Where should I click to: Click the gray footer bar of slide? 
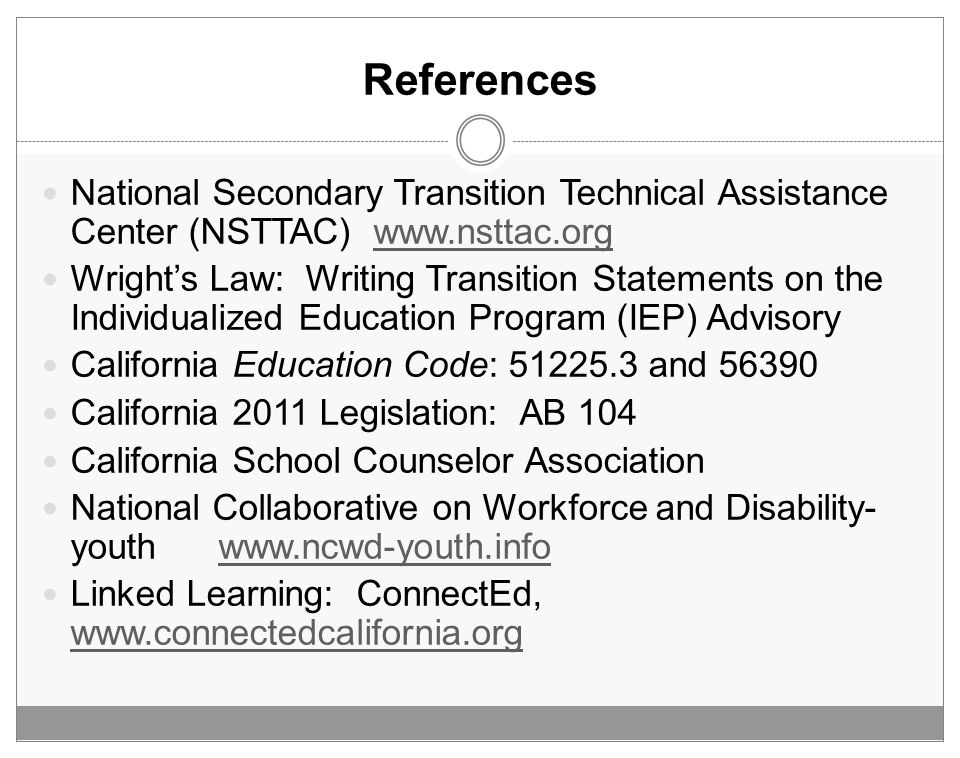click(480, 723)
